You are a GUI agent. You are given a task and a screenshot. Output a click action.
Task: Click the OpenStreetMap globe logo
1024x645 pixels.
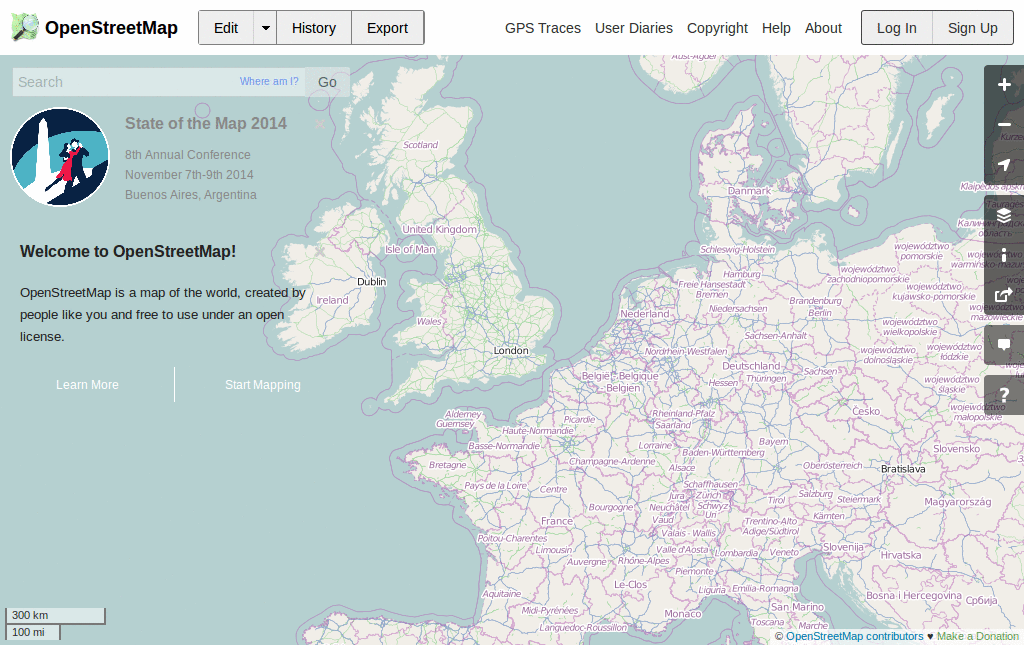tap(22, 27)
